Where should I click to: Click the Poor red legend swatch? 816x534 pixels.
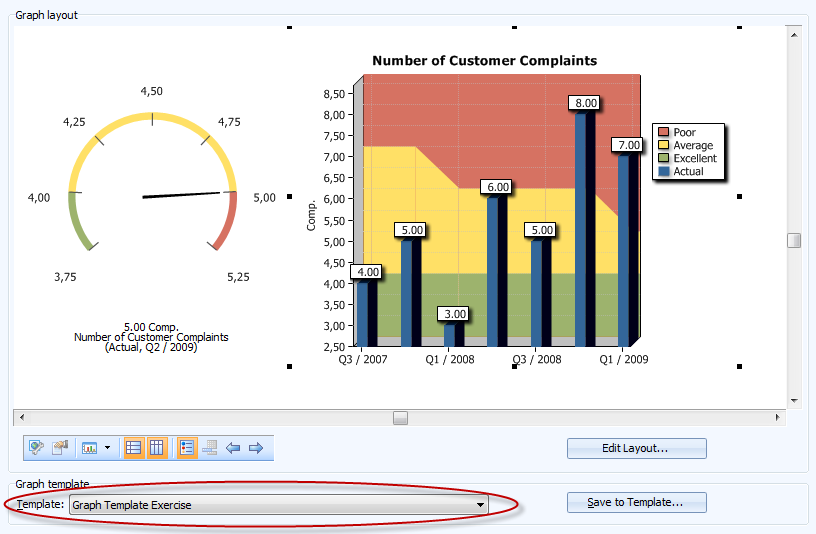pos(663,133)
